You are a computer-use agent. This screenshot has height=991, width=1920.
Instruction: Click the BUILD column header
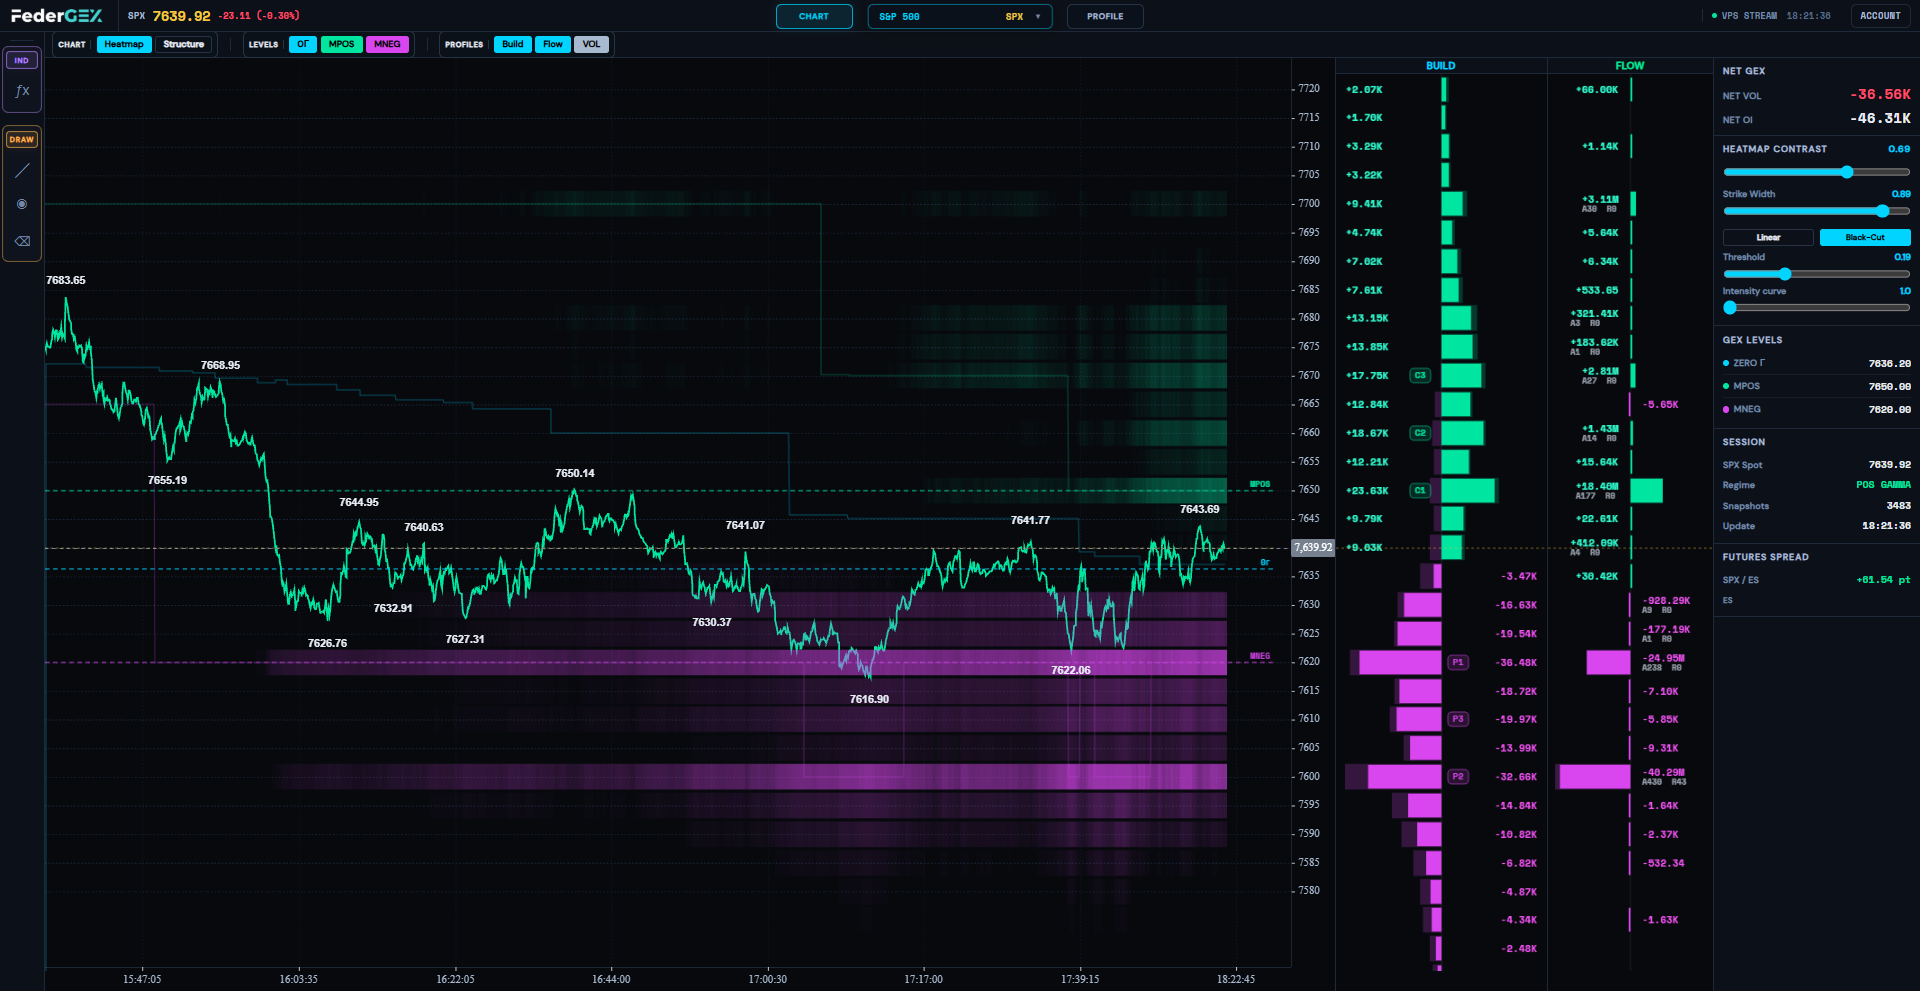click(x=1440, y=66)
